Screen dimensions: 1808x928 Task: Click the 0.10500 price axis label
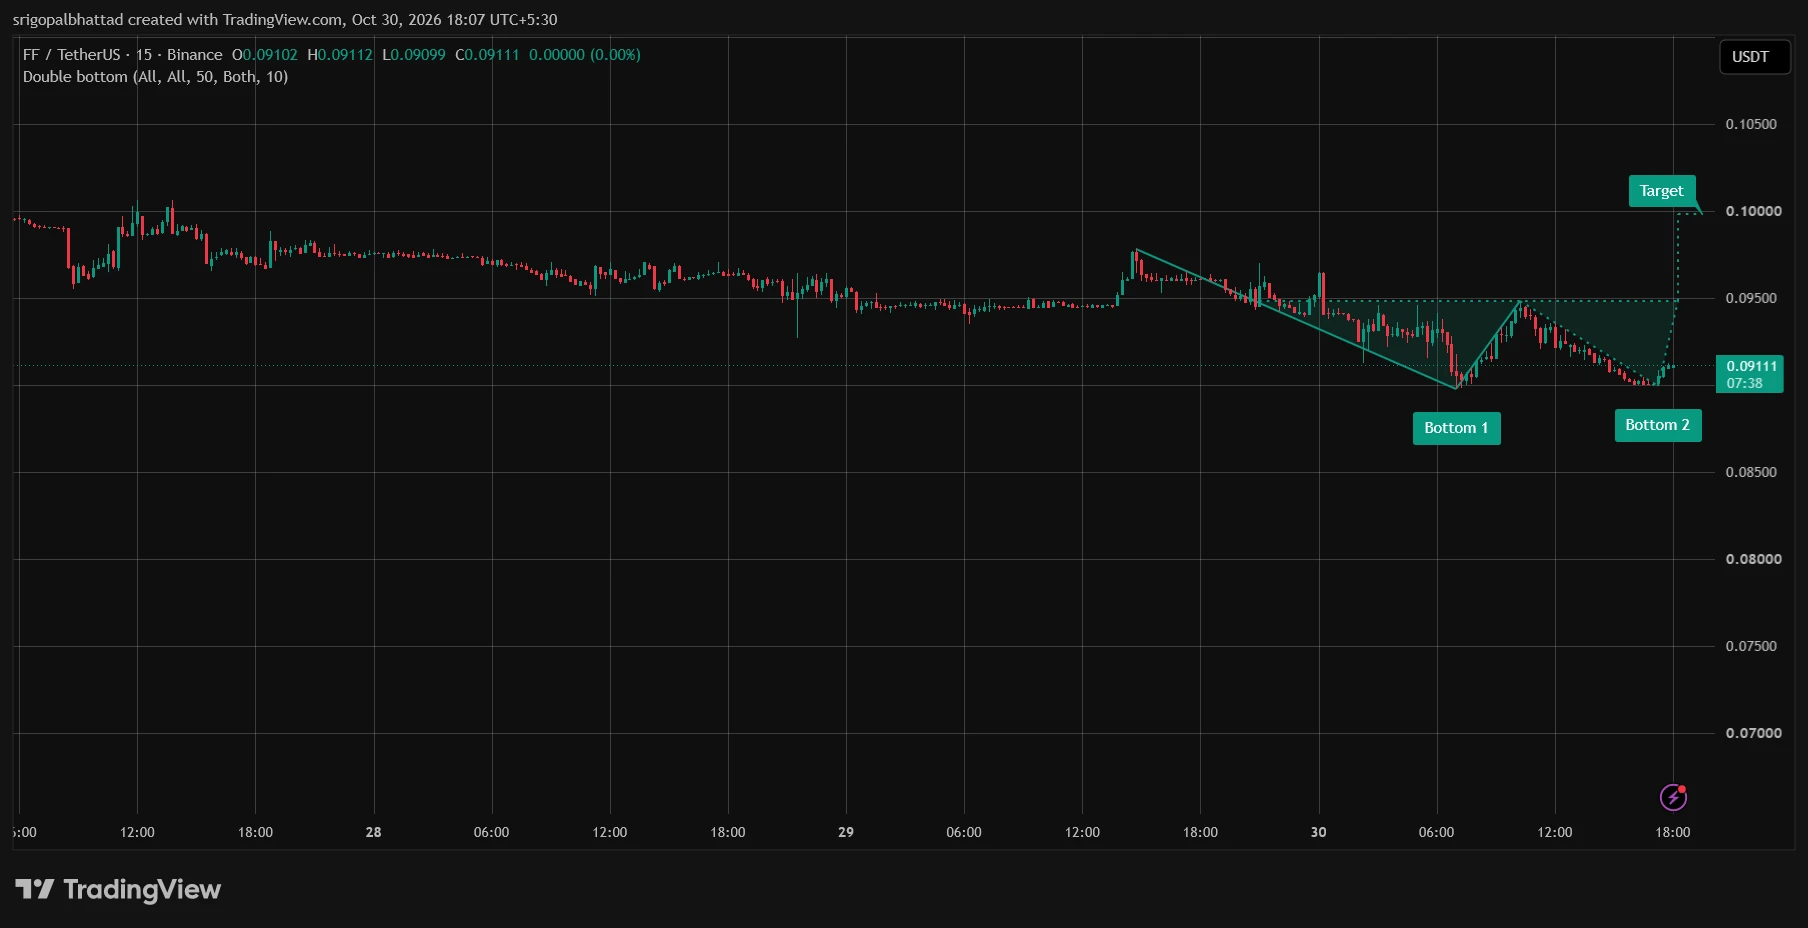[1751, 124]
